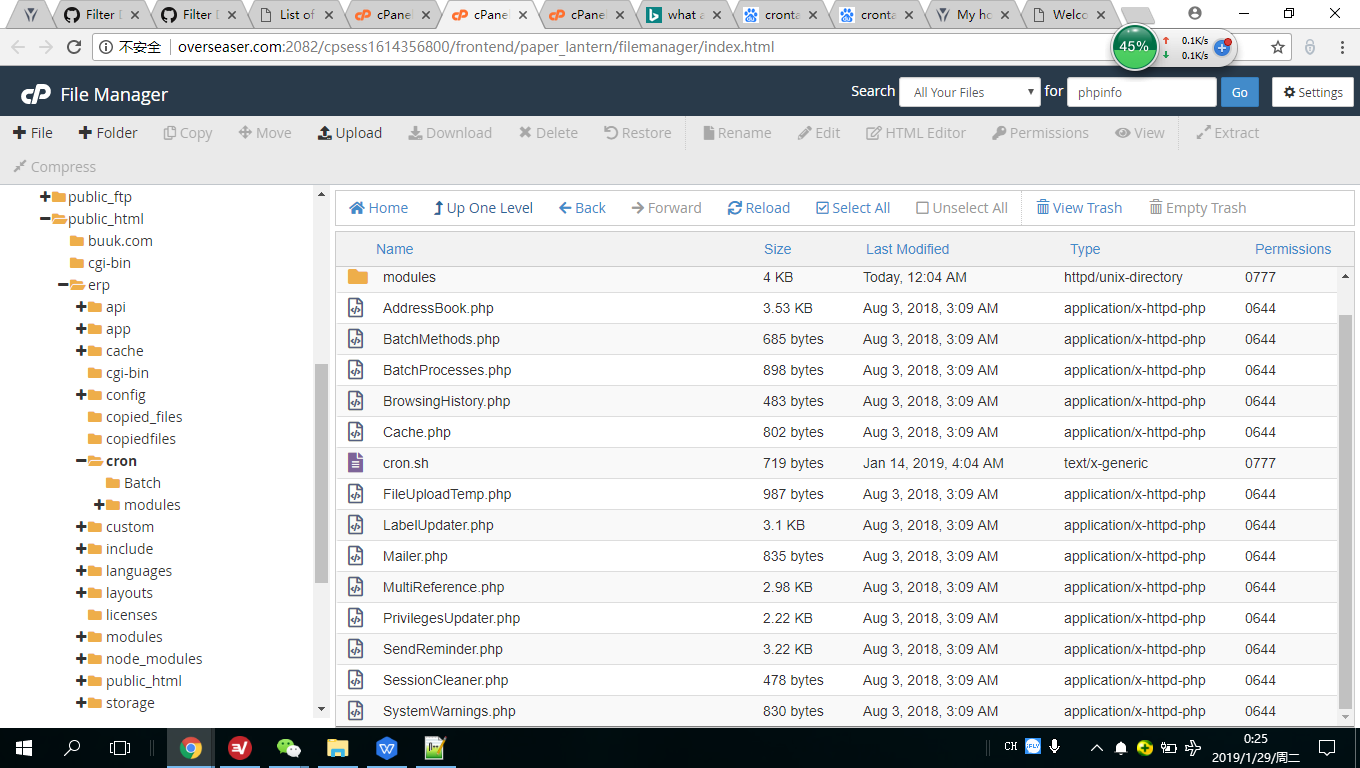The width and height of the screenshot is (1360, 768).
Task: Open licenses folder in tree
Action: (131, 615)
